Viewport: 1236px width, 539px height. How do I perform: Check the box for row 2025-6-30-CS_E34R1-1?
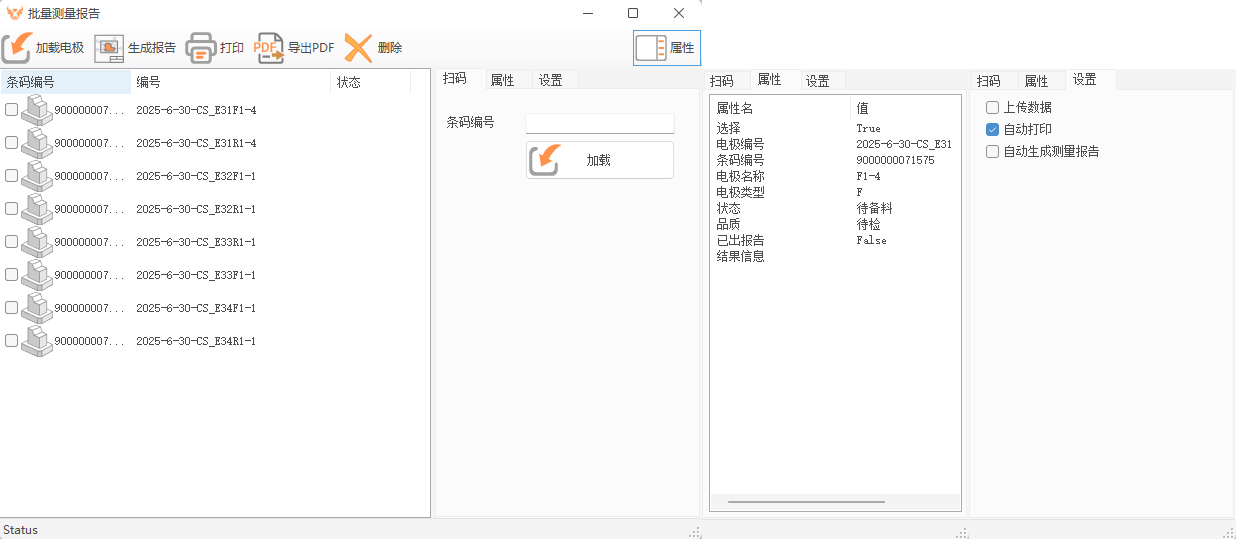(x=11, y=341)
